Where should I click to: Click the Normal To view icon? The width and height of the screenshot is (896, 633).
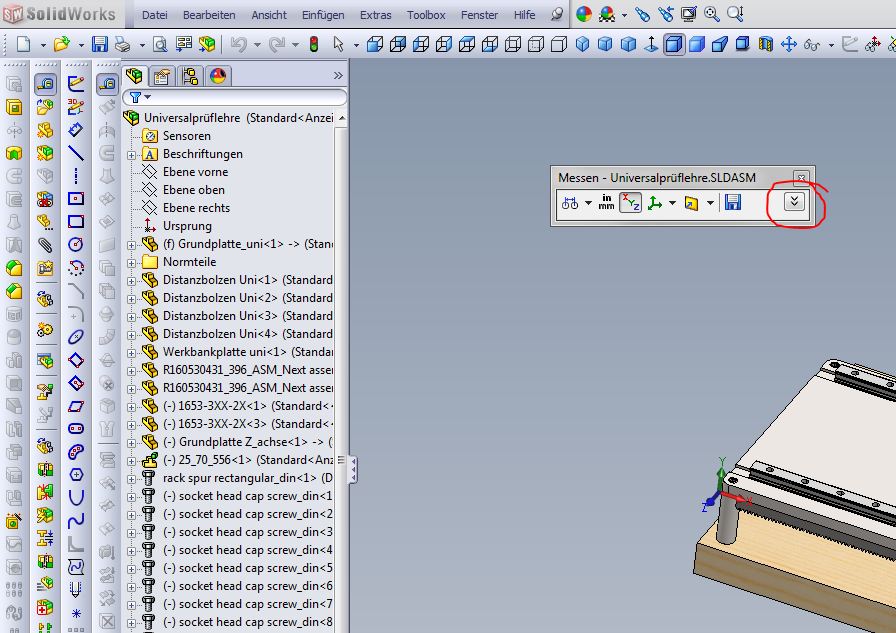[651, 43]
